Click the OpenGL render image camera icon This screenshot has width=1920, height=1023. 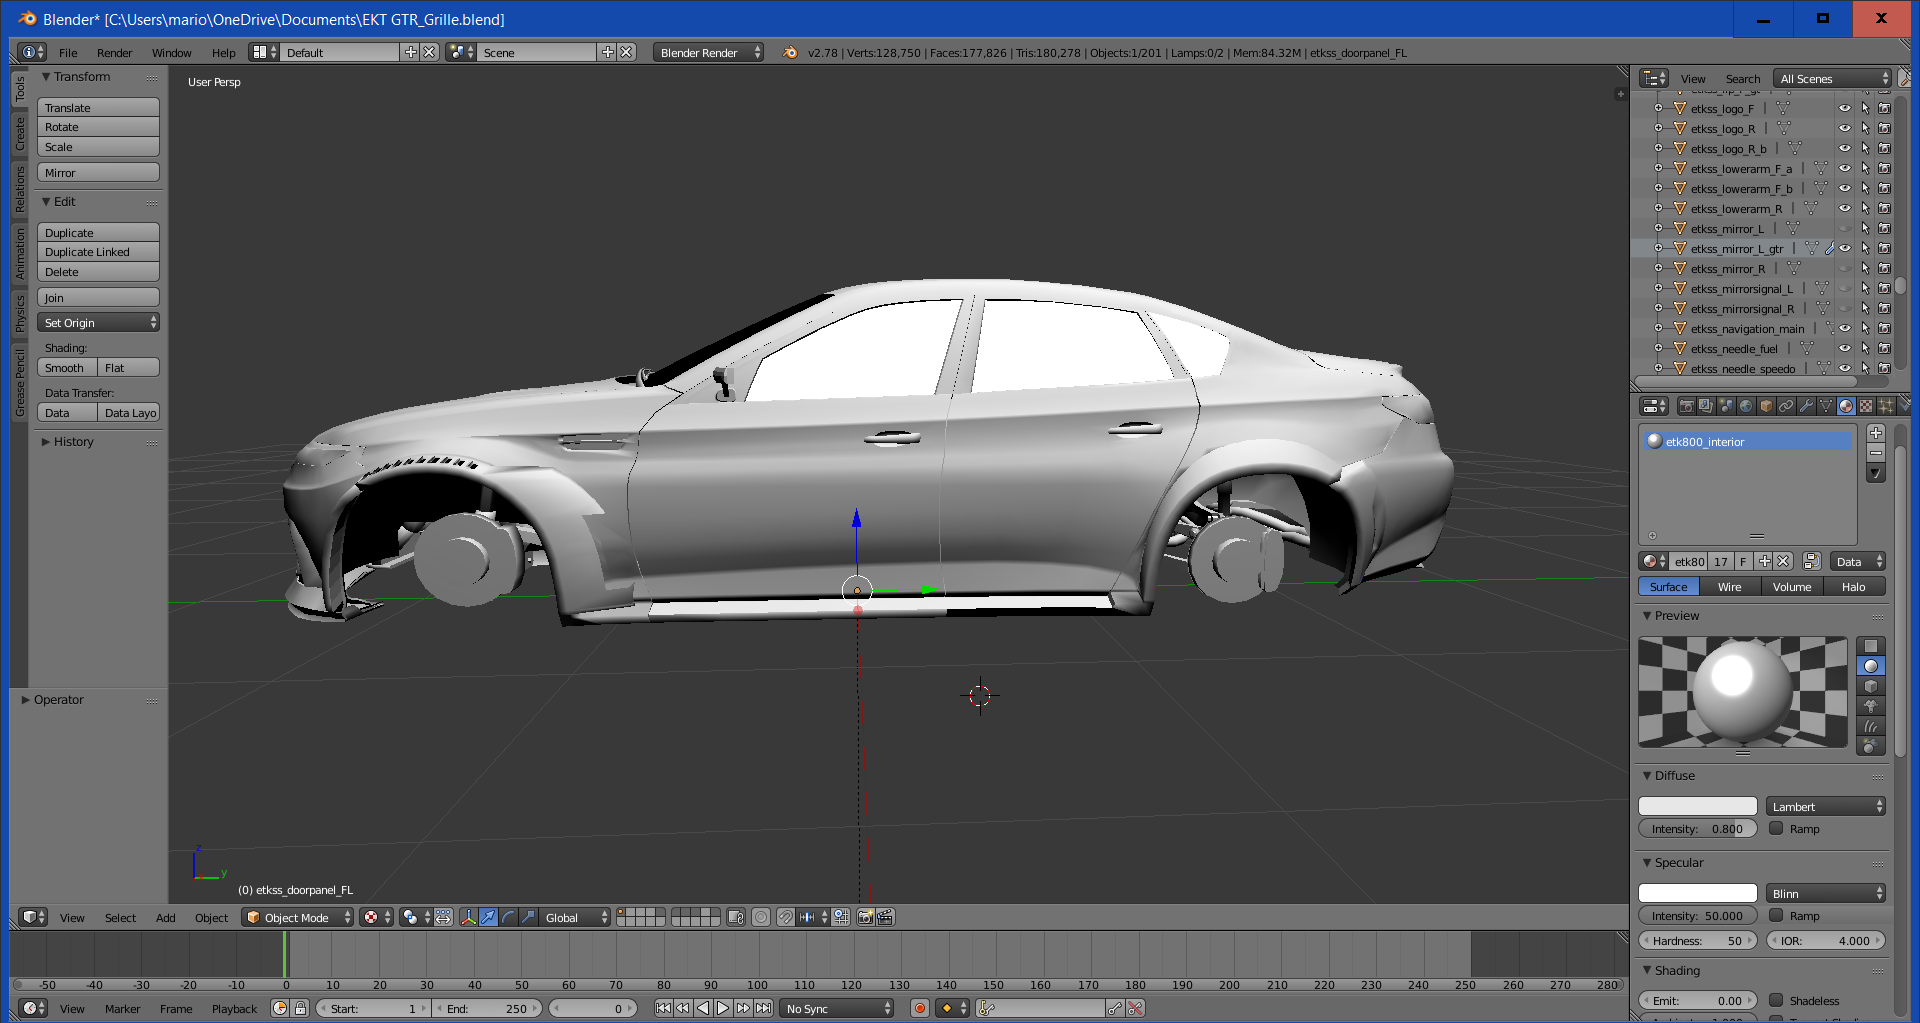coord(866,917)
